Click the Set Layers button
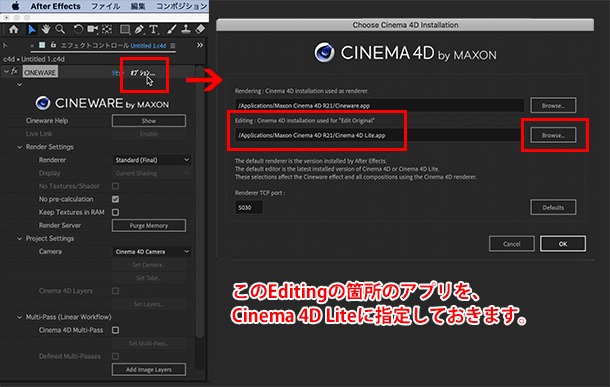 coord(149,304)
